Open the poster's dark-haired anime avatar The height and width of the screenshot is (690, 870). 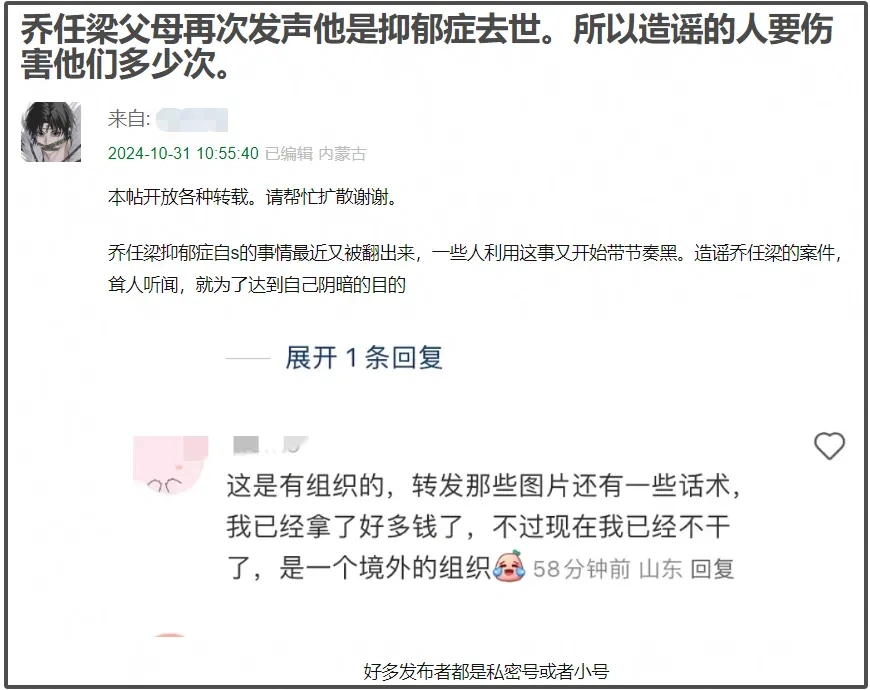(51, 132)
